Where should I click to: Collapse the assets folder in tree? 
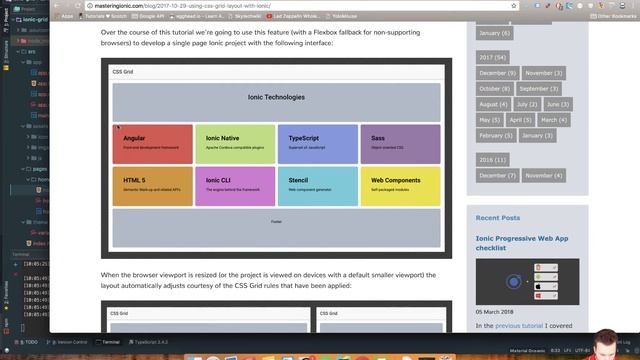(23, 127)
